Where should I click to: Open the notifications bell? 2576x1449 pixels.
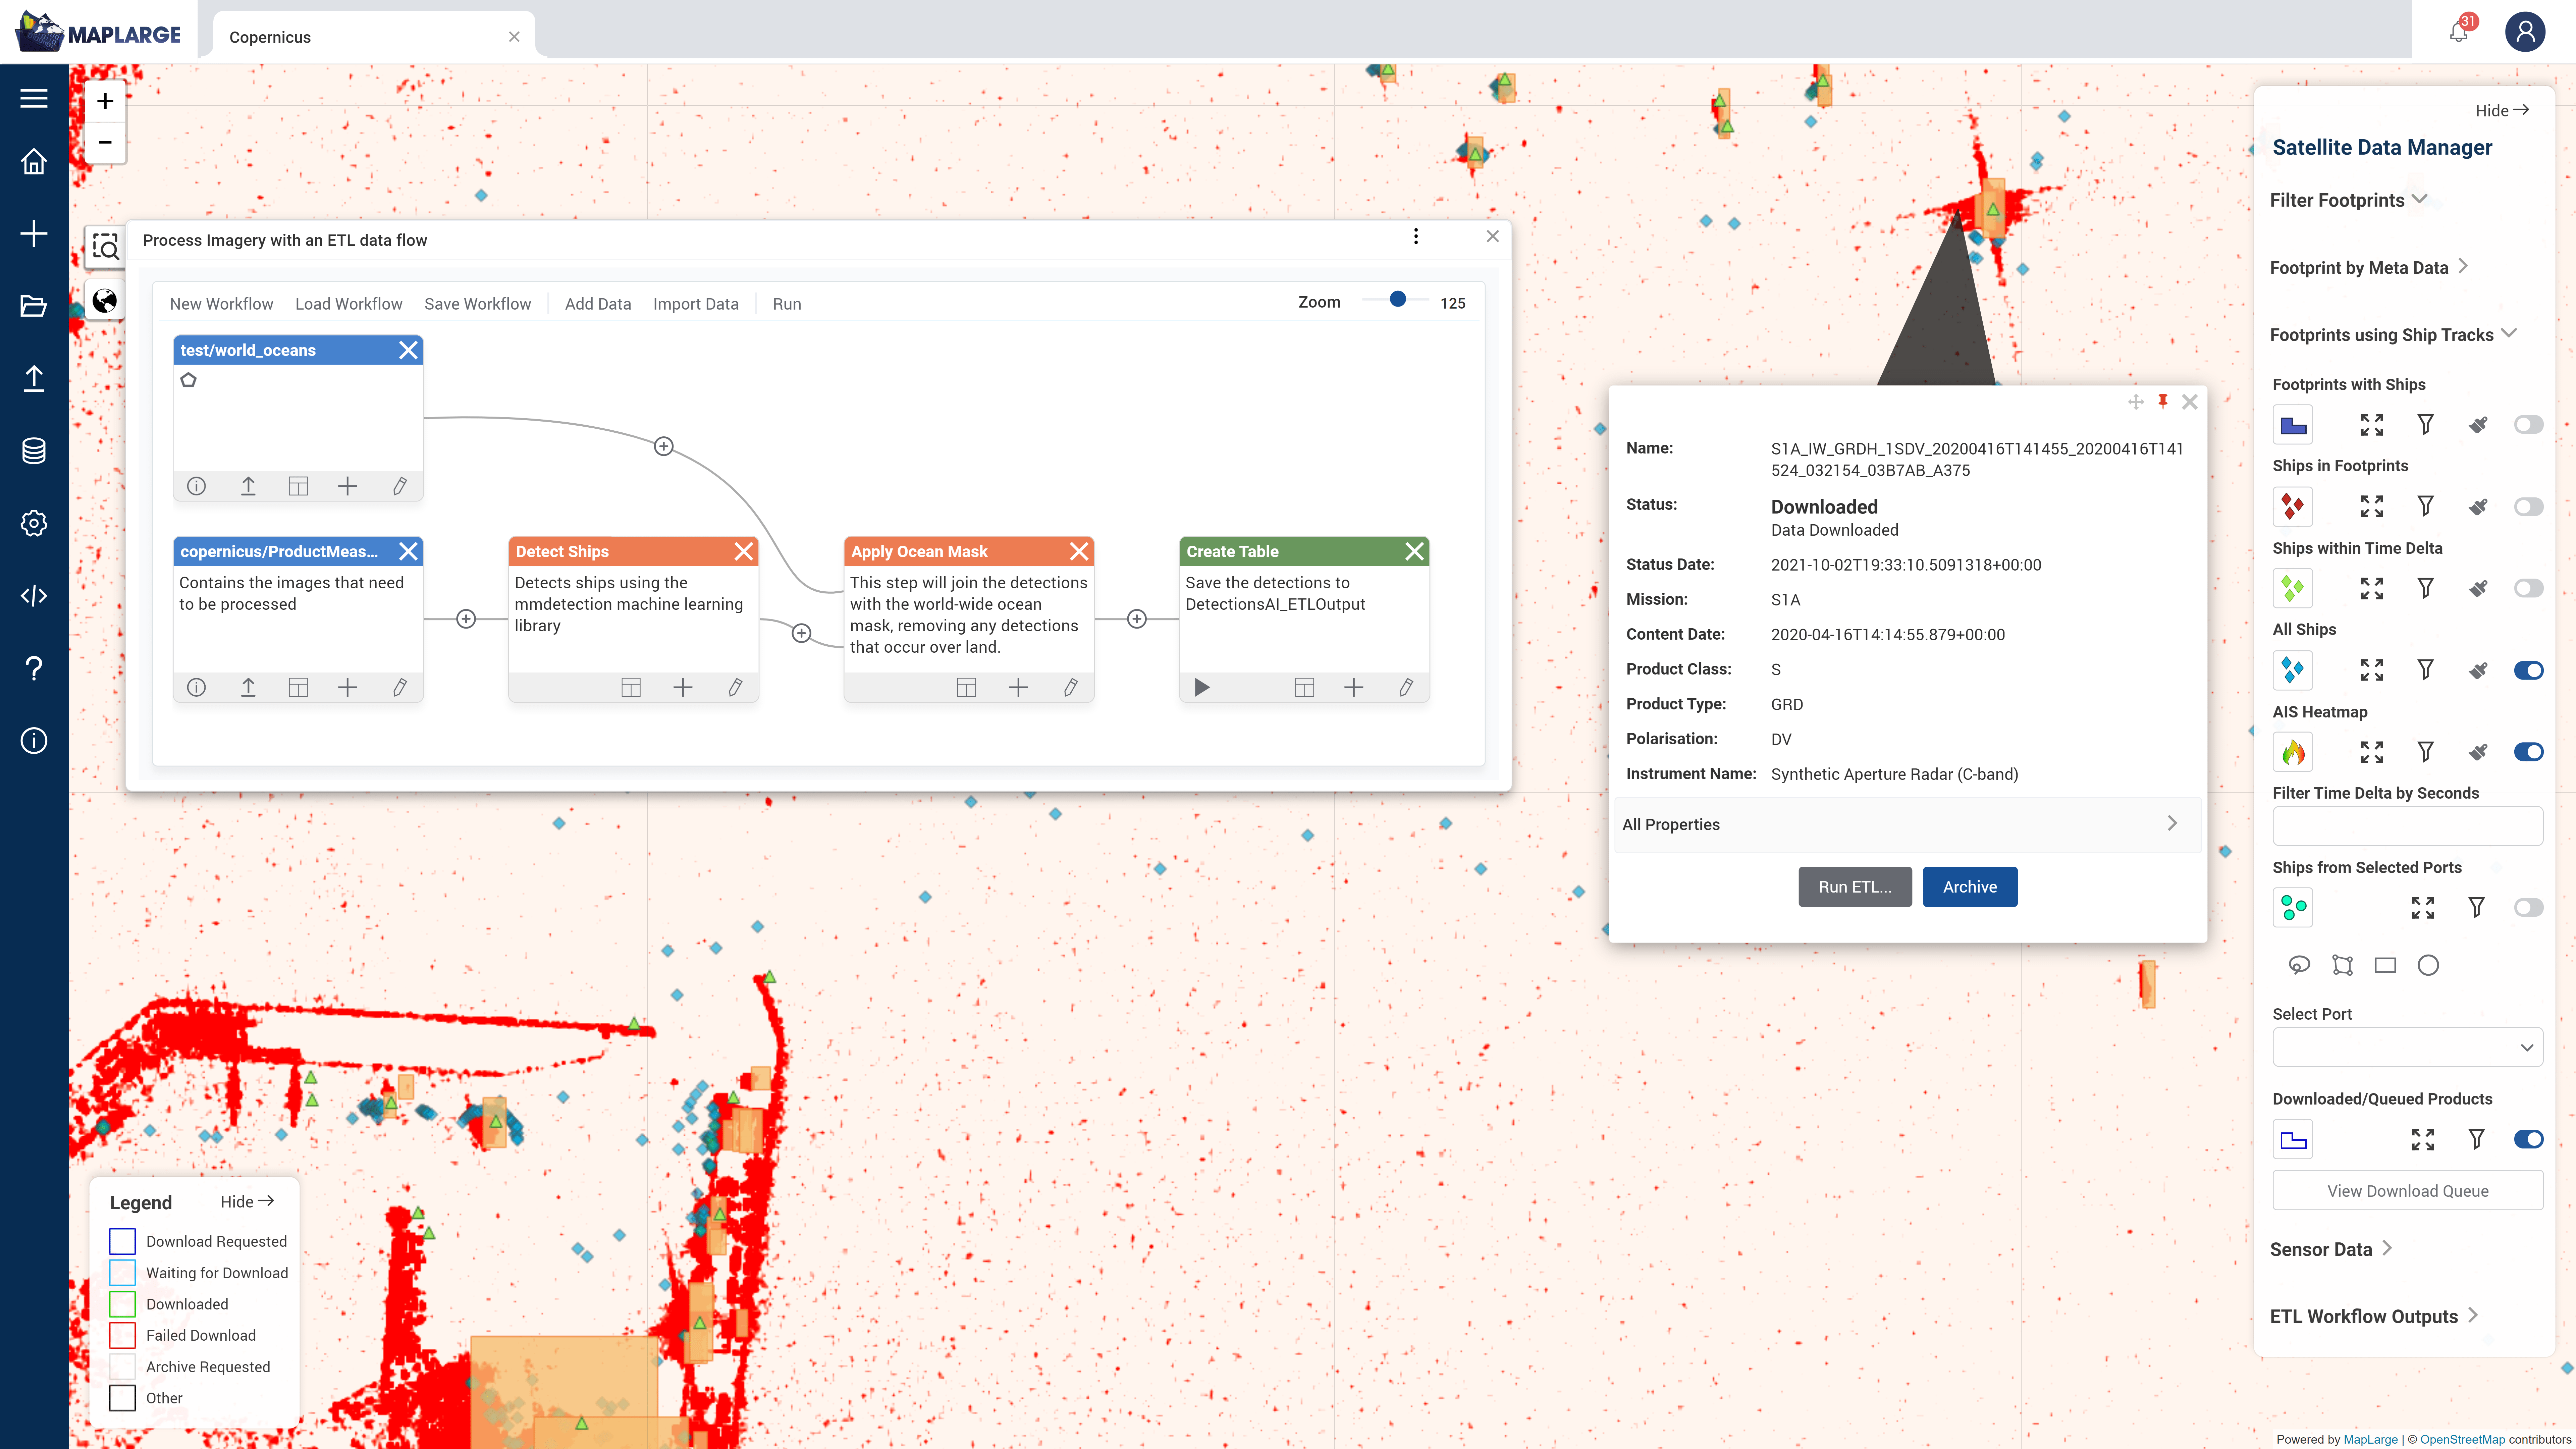click(2459, 32)
